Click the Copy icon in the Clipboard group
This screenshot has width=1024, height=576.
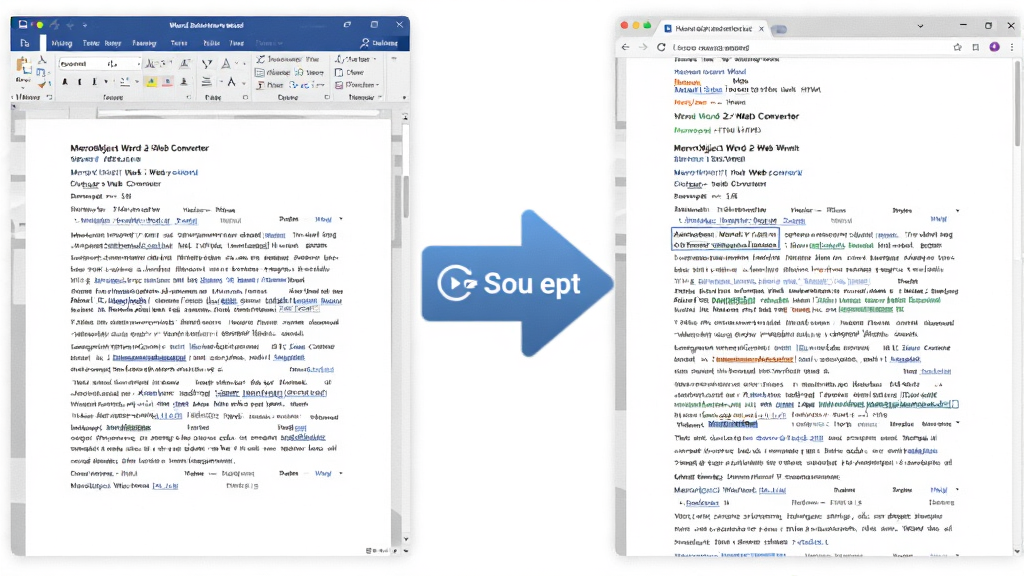tap(40, 72)
